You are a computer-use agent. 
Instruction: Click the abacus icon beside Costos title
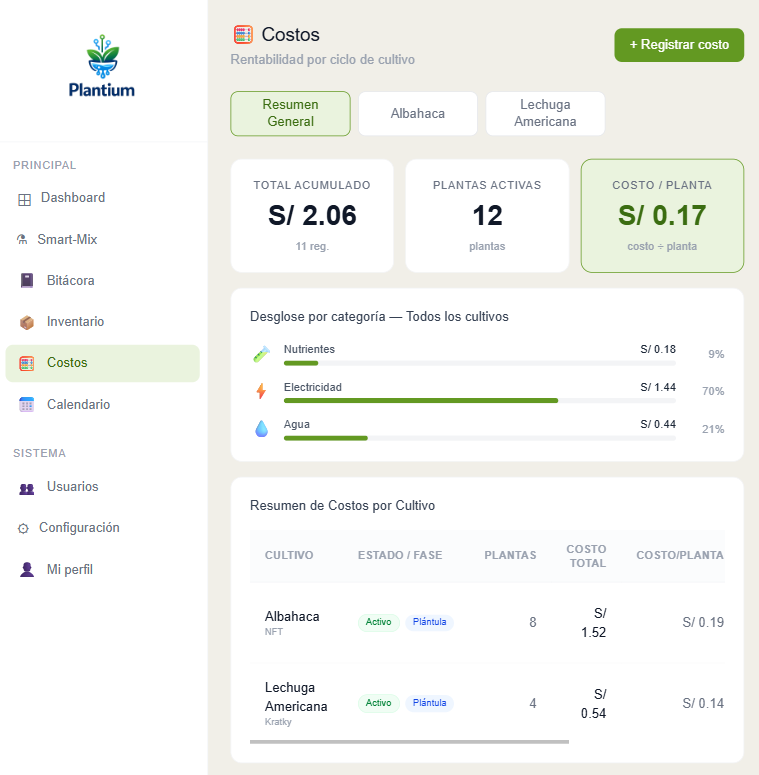[243, 35]
